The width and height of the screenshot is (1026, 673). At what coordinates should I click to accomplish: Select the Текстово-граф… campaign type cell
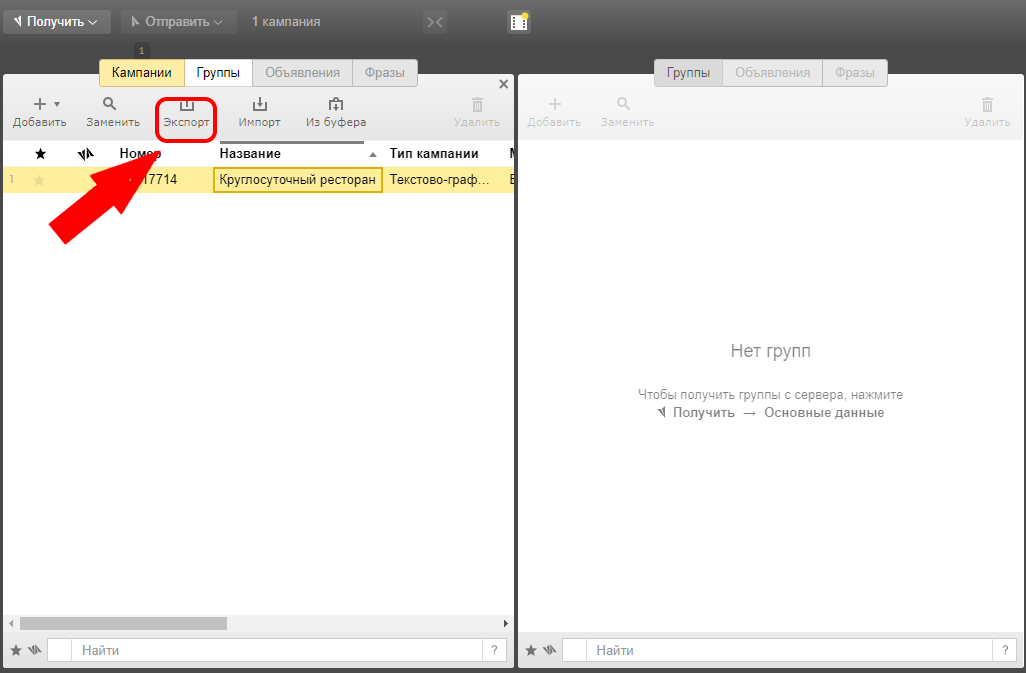point(439,180)
